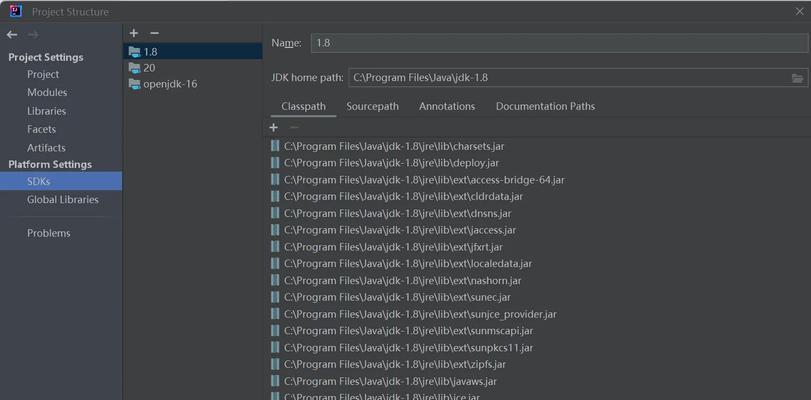Select the zipfs.jar path text
The image size is (811, 400).
tap(395, 364)
